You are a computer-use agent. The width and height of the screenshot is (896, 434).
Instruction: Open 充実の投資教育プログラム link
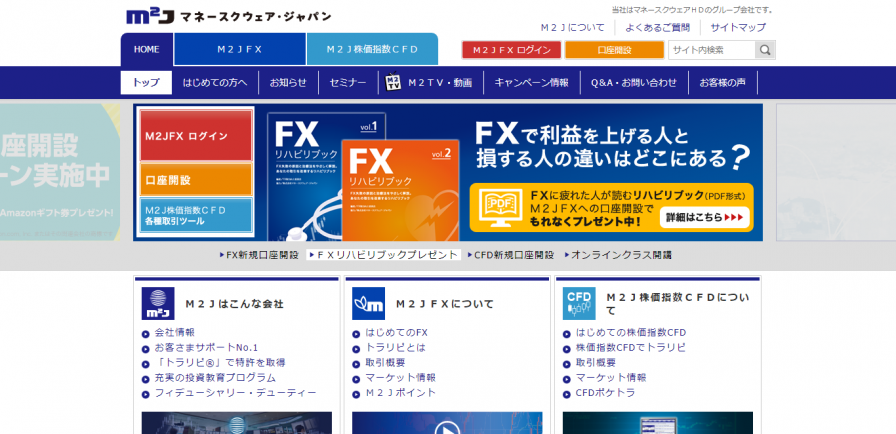[215, 378]
